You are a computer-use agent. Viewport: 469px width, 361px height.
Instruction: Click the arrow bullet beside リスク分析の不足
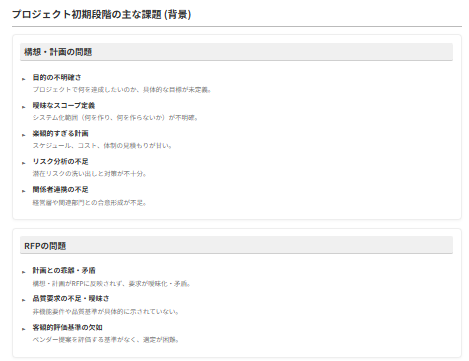[x=24, y=163]
